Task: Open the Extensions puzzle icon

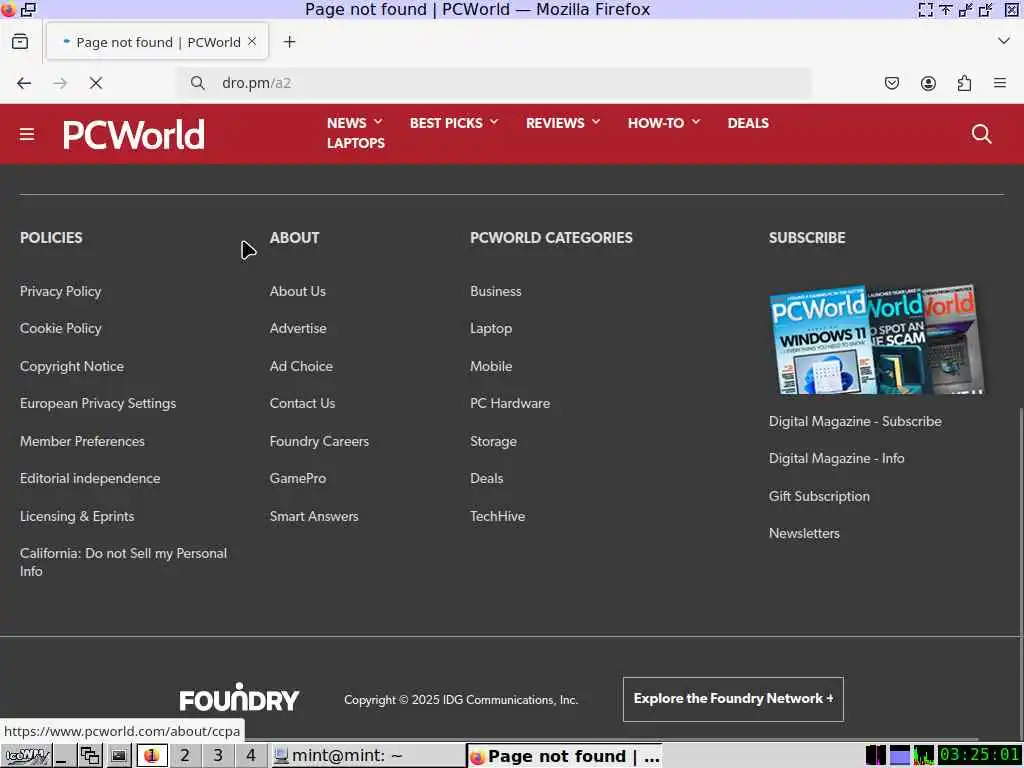Action: point(964,83)
